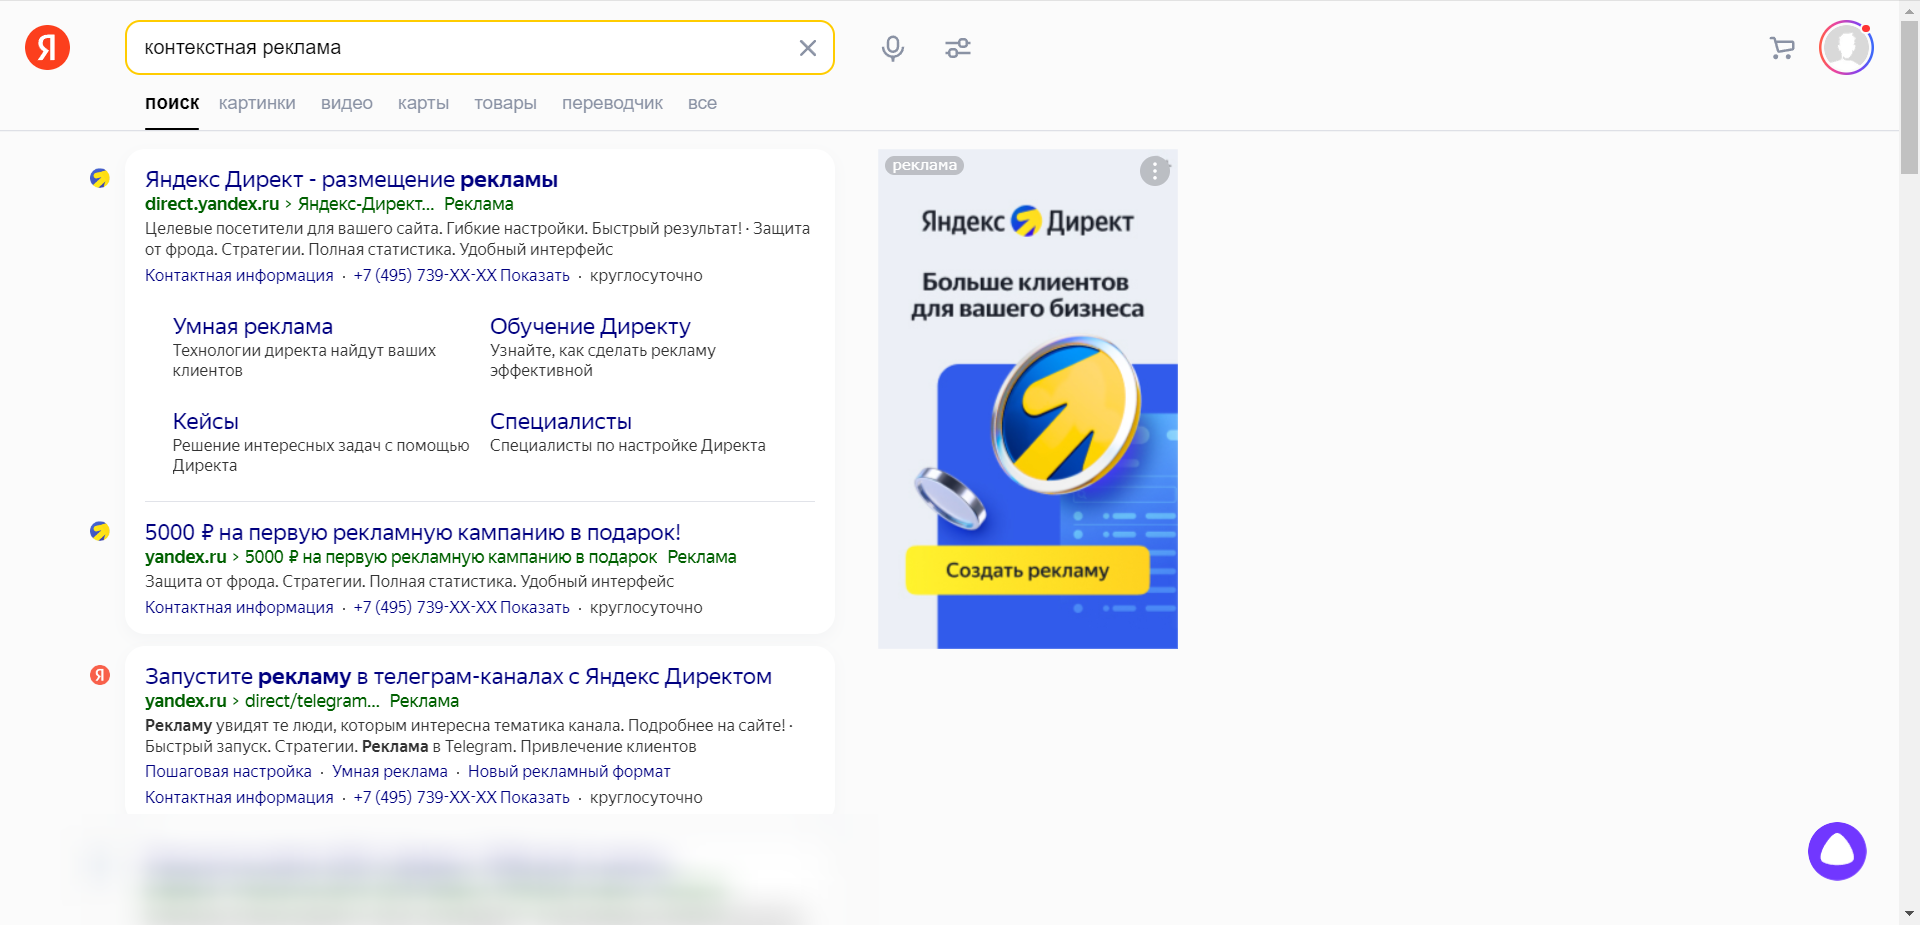Open your profile avatar menu
This screenshot has height=925, width=1920.
pos(1846,47)
